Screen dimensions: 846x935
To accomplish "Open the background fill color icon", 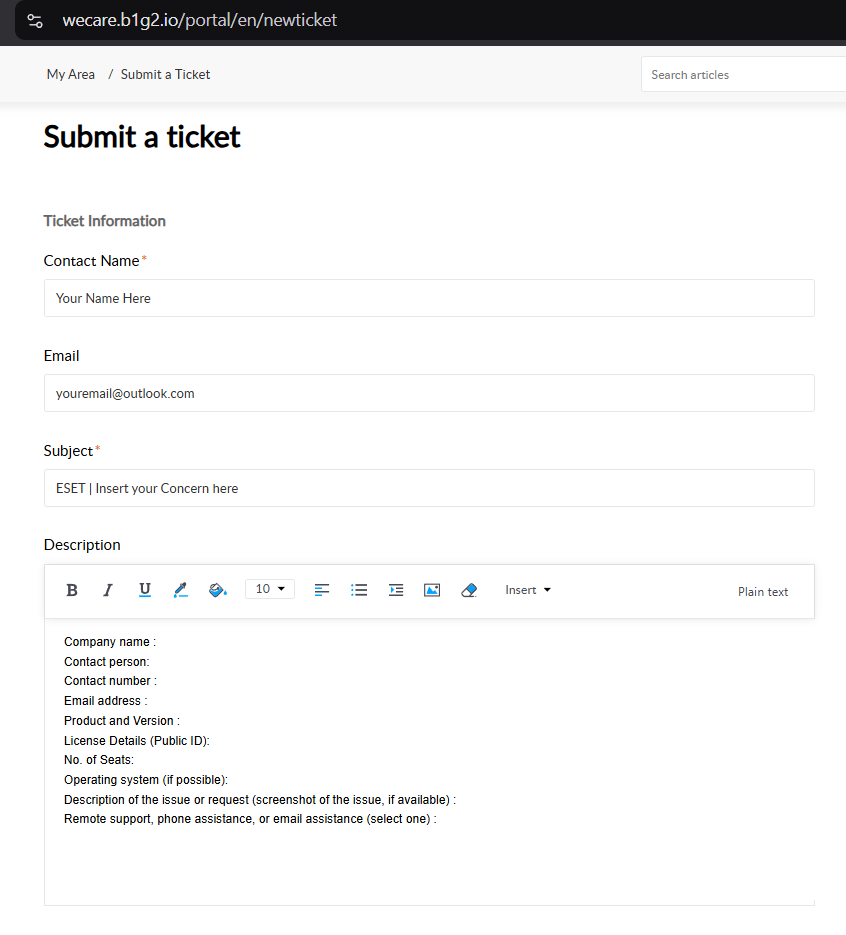I will click(218, 590).
